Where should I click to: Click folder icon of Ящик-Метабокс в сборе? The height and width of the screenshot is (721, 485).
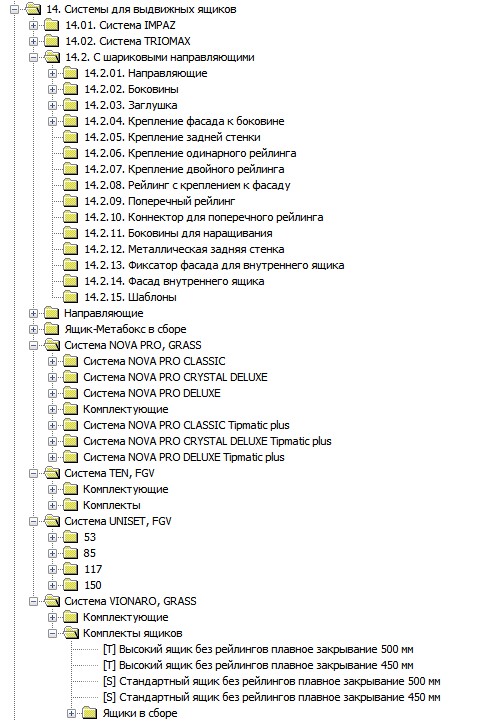tap(51, 329)
